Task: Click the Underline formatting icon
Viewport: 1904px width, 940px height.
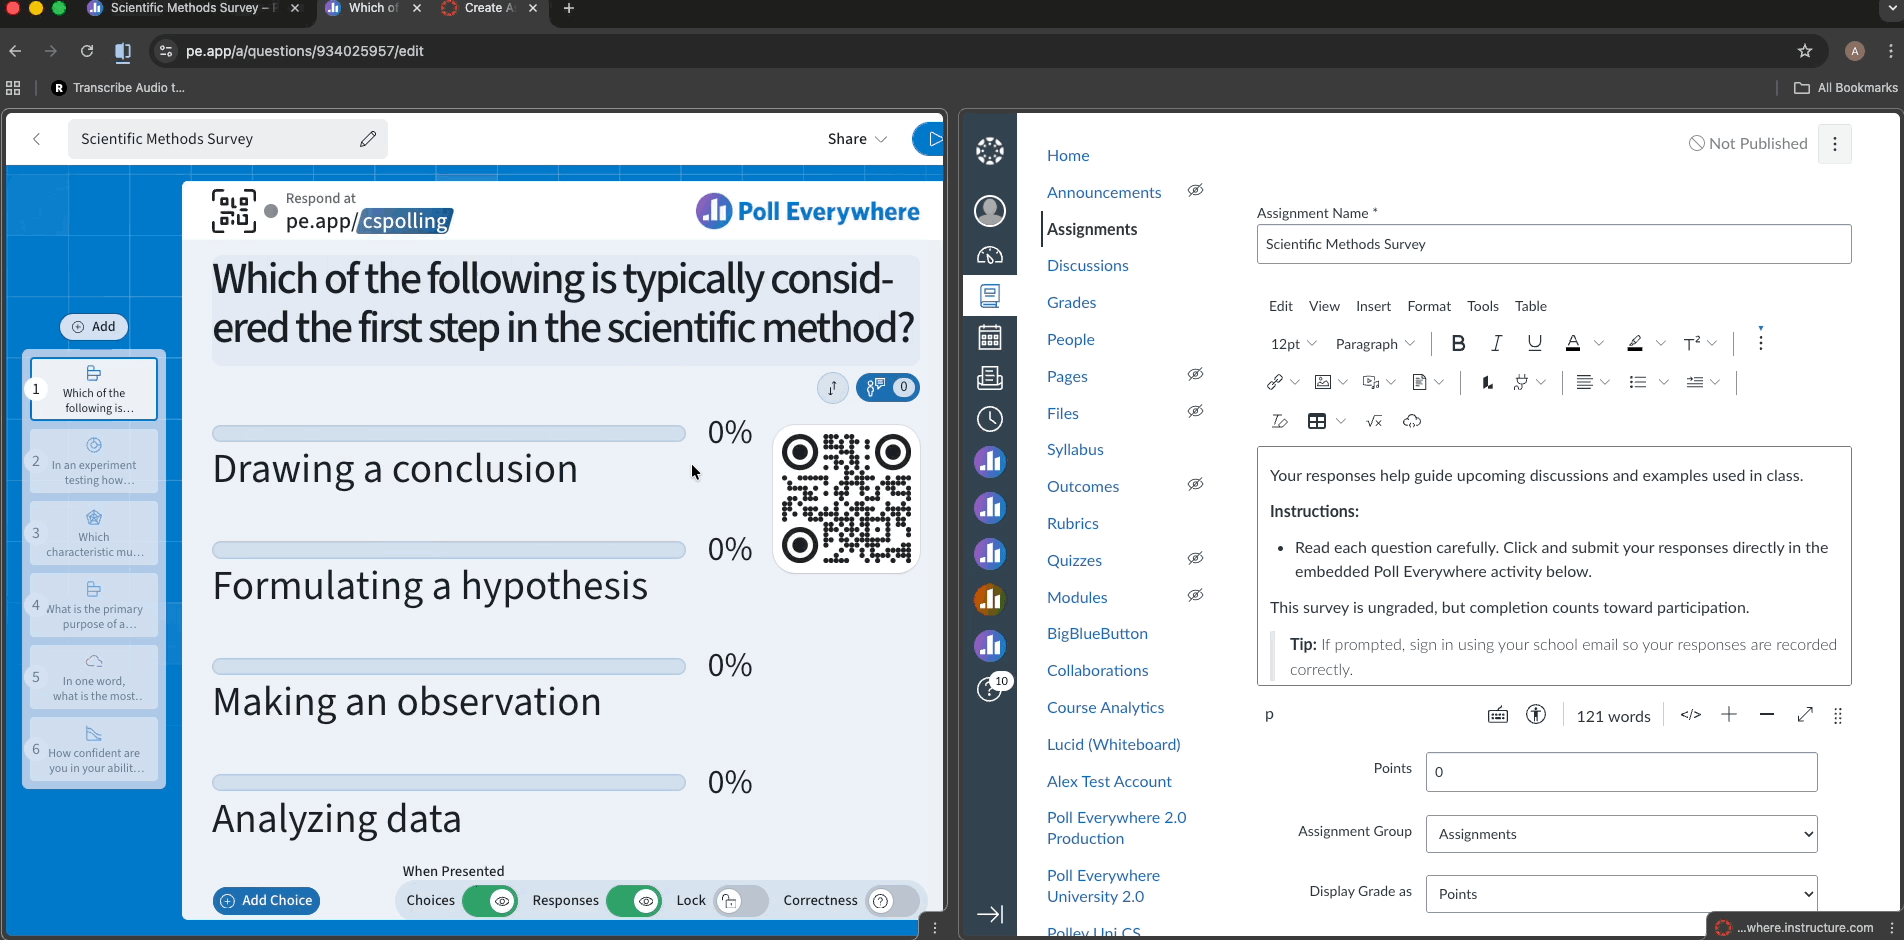Action: [x=1534, y=343]
